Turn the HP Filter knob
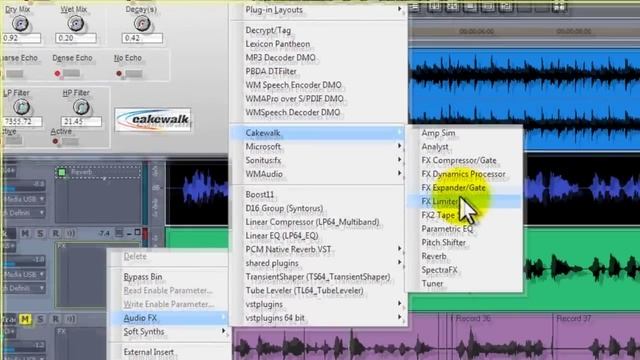Viewport: 640px width, 360px height. [81, 107]
